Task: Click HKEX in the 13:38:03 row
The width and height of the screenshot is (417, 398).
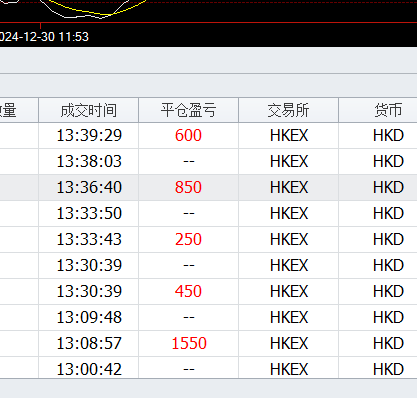Action: (x=289, y=161)
